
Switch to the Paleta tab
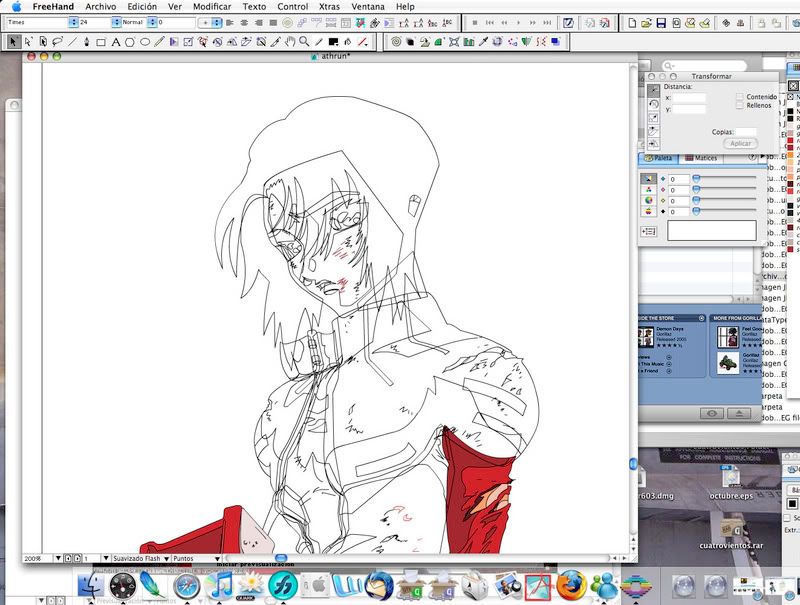[659, 158]
